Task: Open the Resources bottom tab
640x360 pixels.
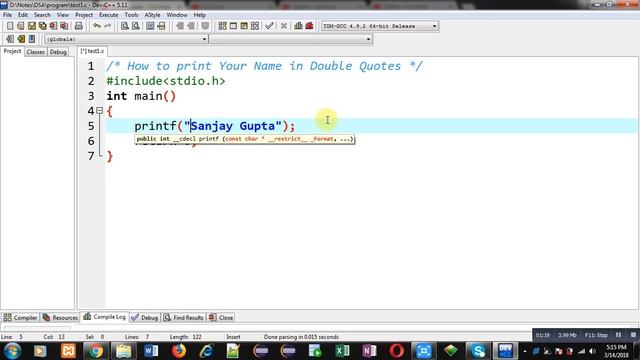Action: (x=60, y=317)
